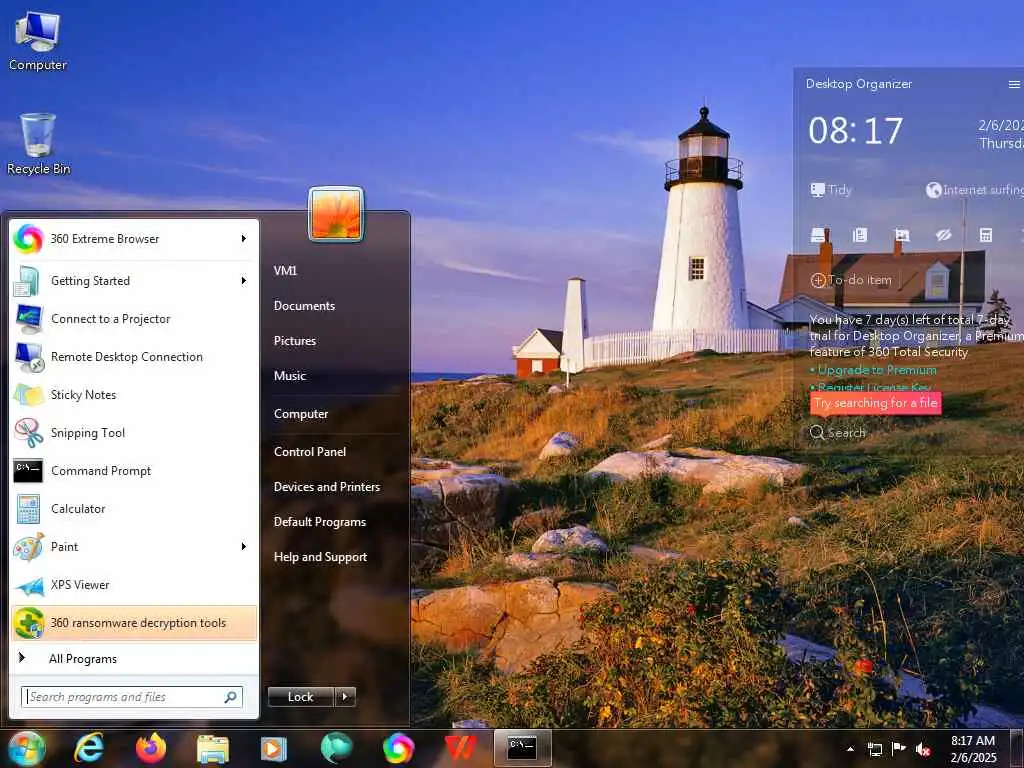Open Pictures from Start menu

[x=295, y=341]
